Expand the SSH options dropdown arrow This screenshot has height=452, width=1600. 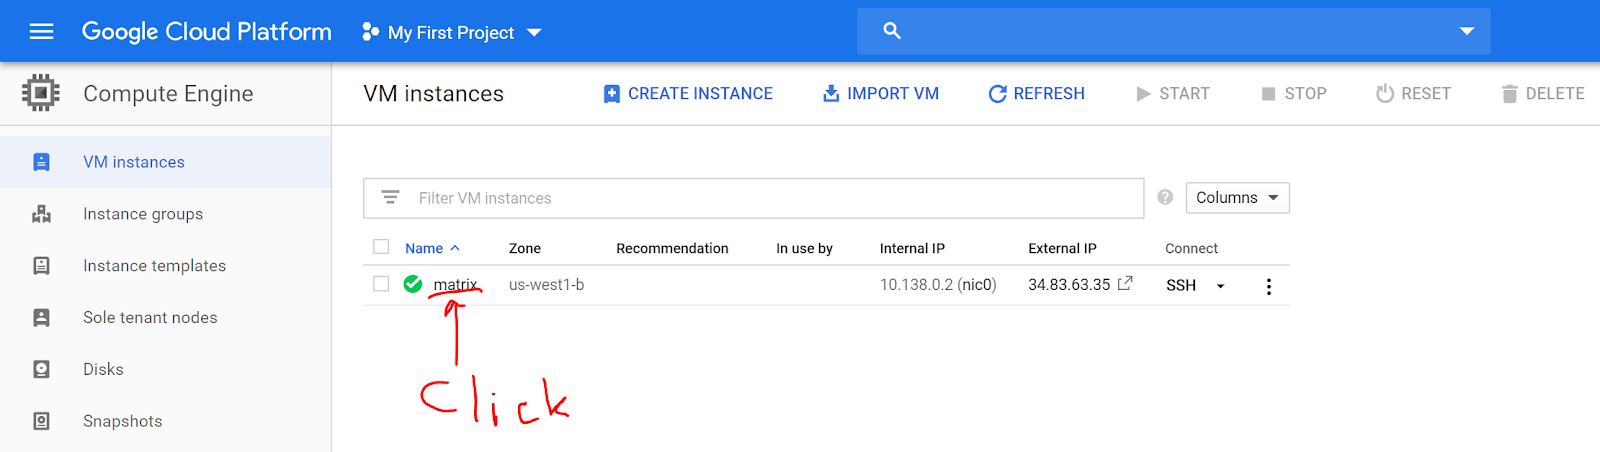(x=1220, y=286)
